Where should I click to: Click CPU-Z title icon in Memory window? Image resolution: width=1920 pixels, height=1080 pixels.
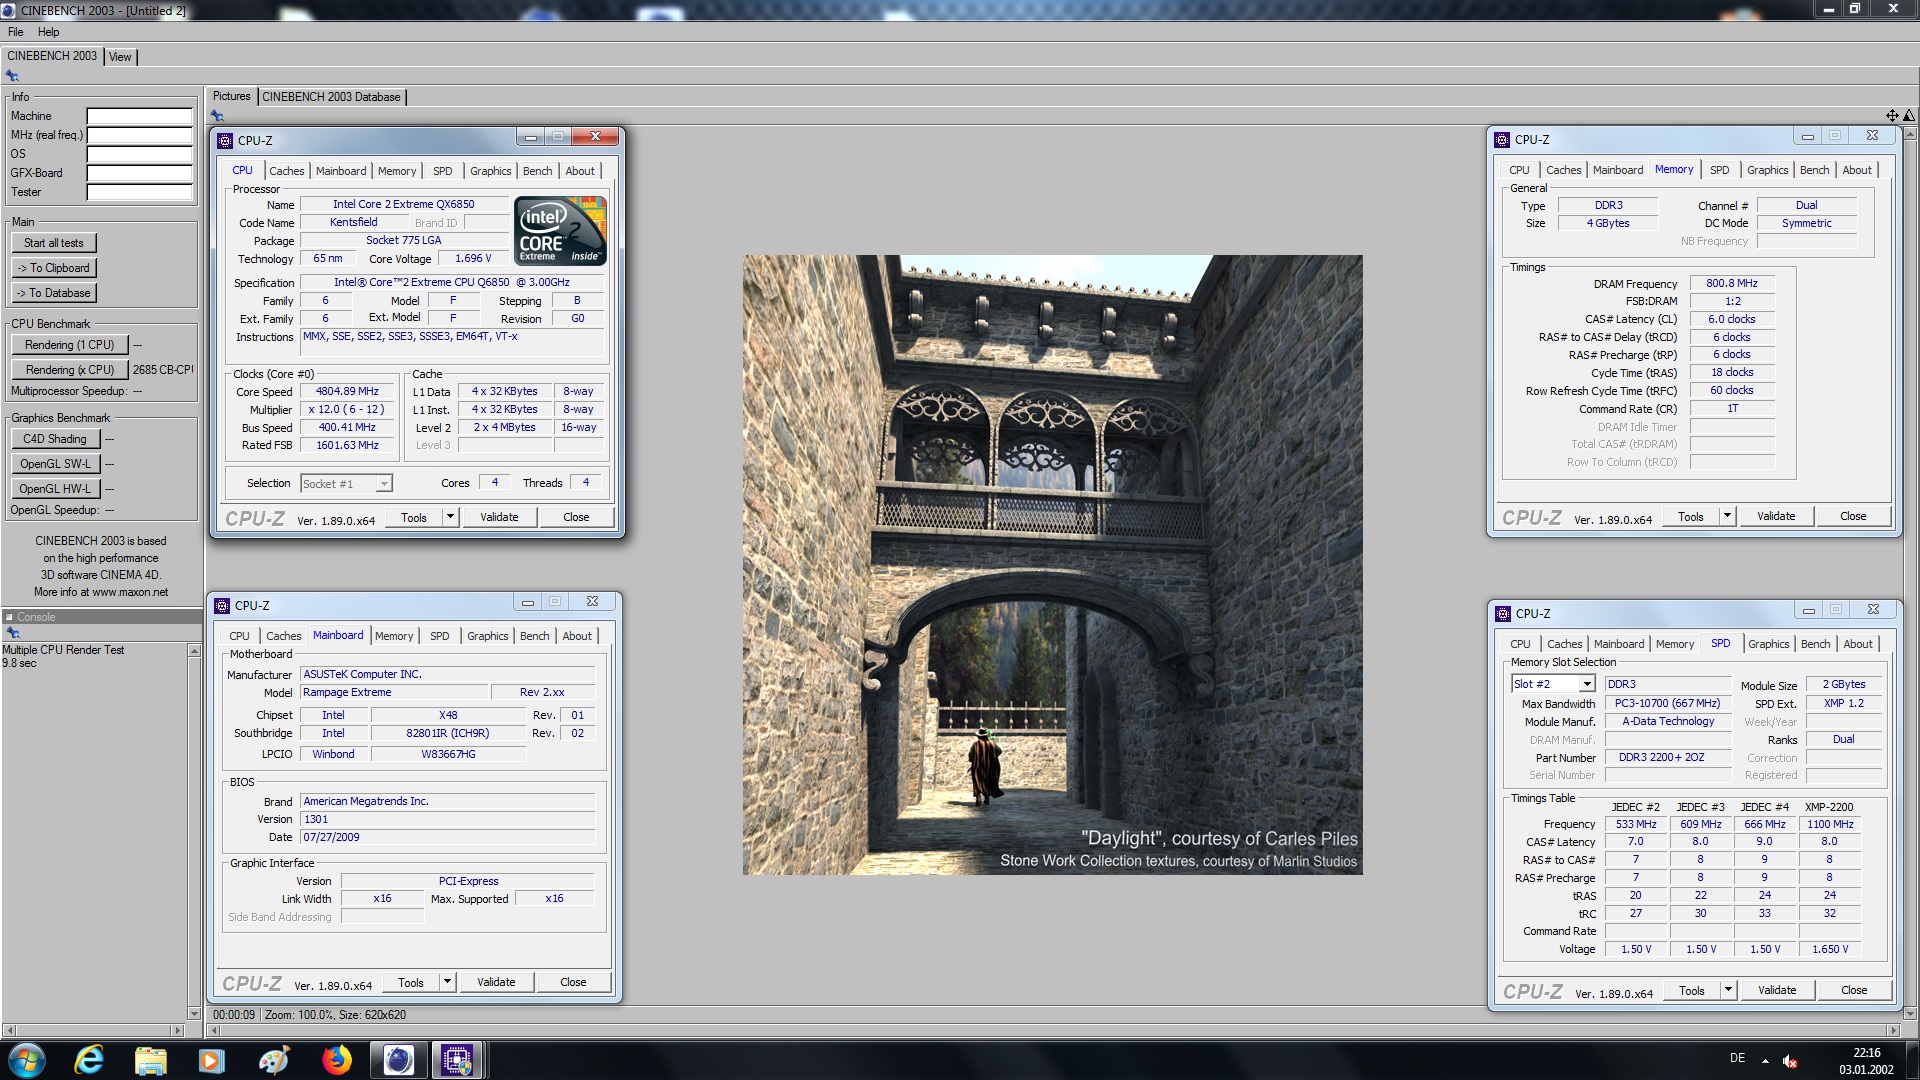[x=1502, y=139]
